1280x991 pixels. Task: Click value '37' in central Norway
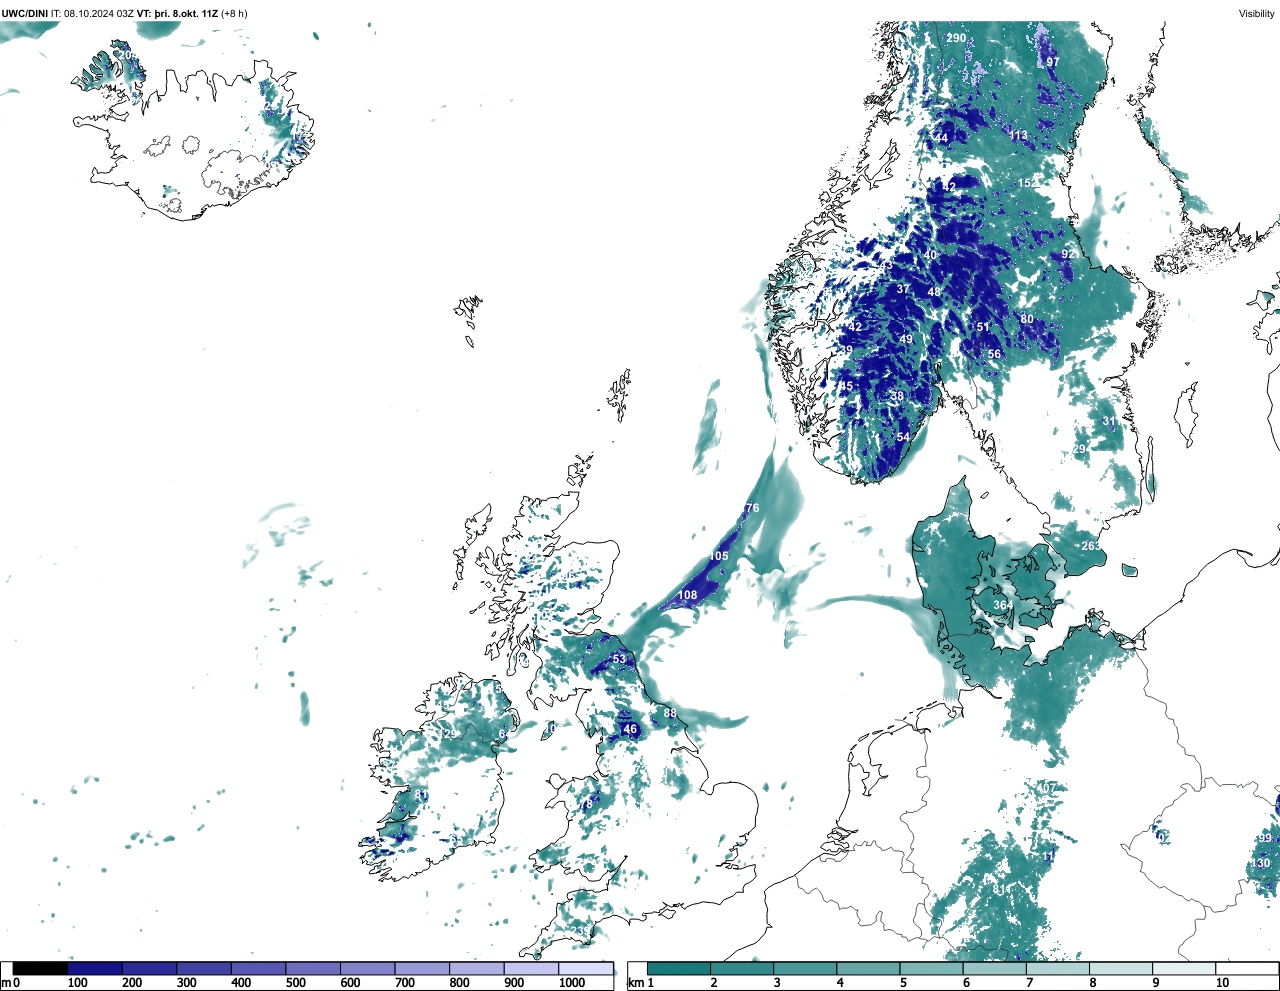coord(903,289)
